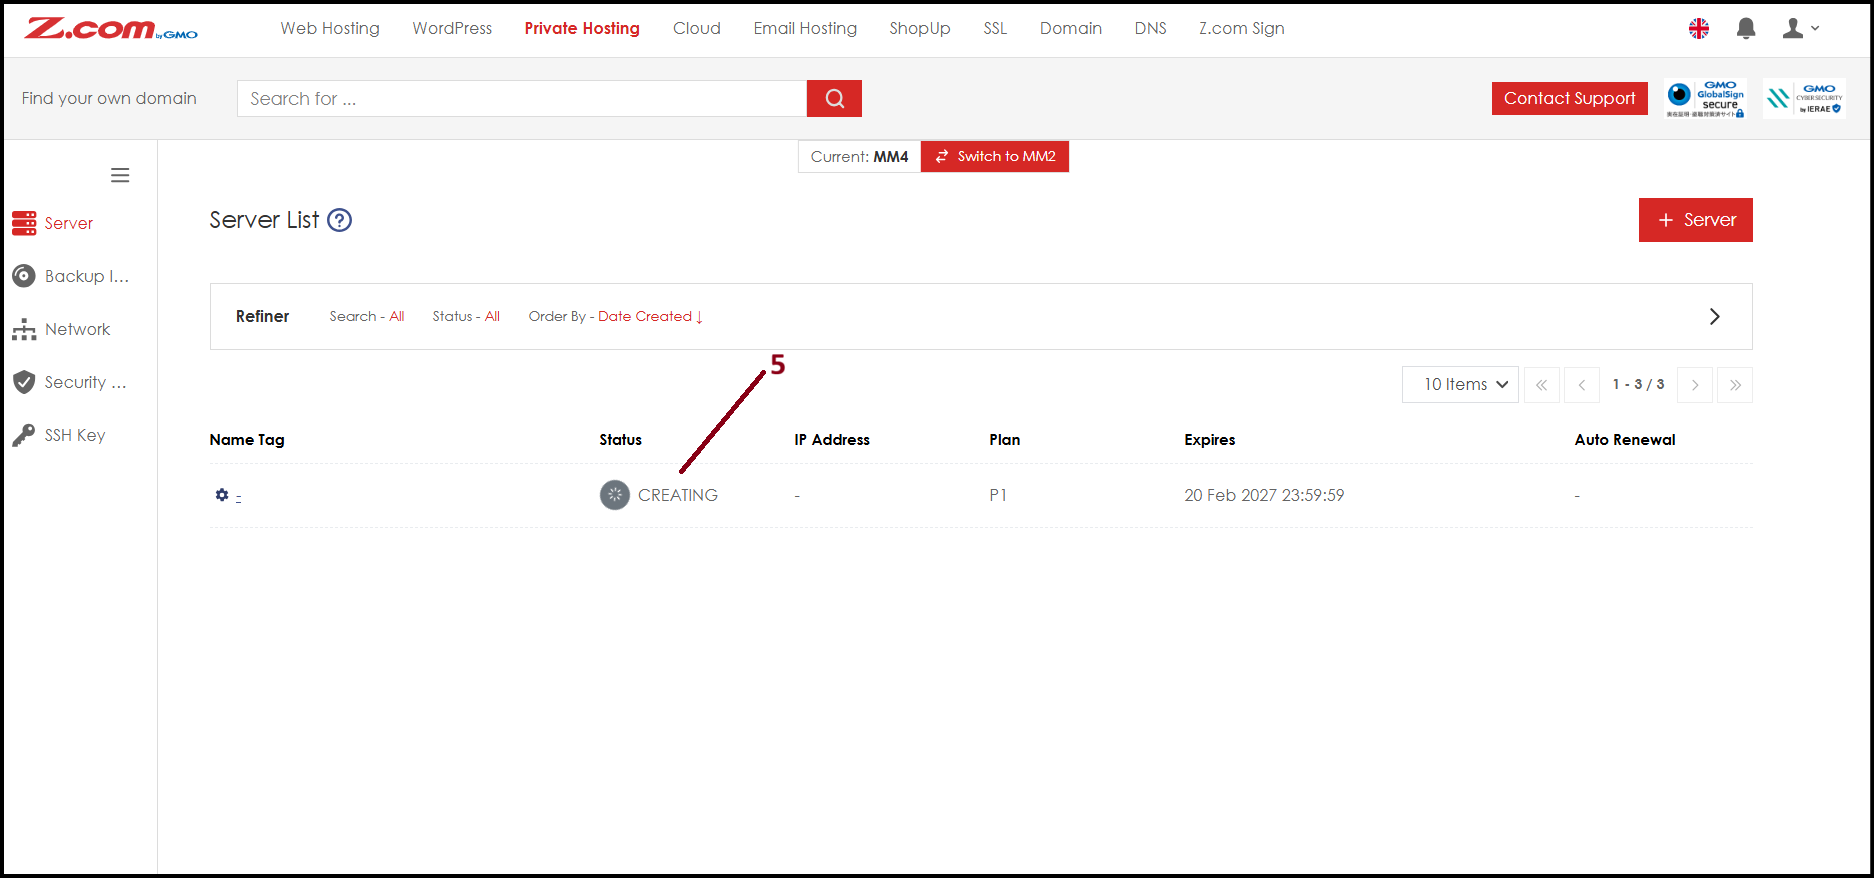
Task: Click the Z.com by GMO logo
Action: 111,29
